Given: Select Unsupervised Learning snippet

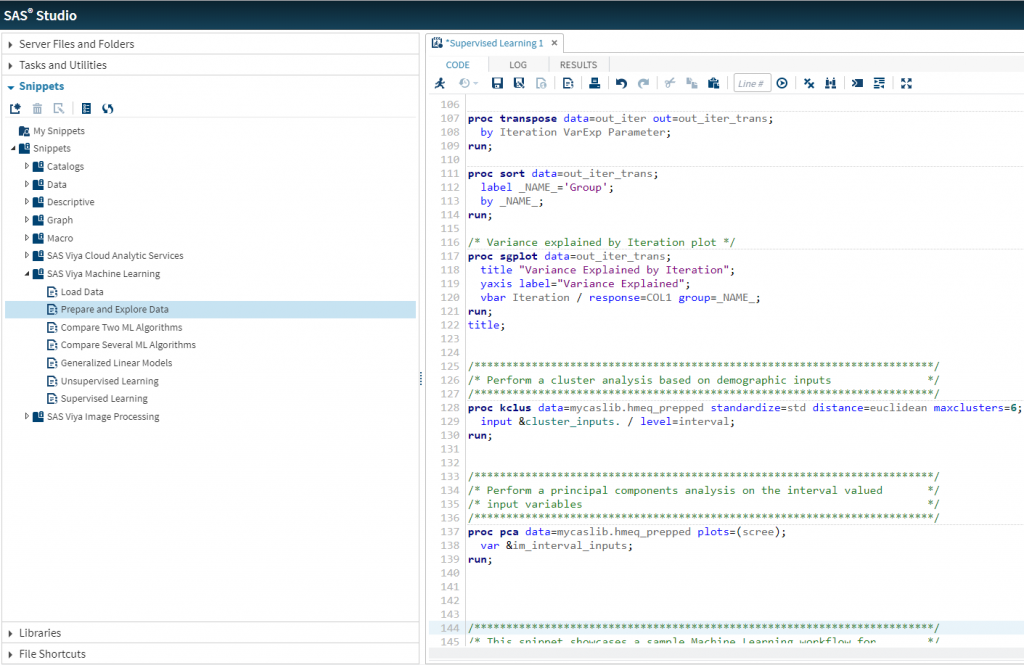Looking at the screenshot, I should (110, 381).
